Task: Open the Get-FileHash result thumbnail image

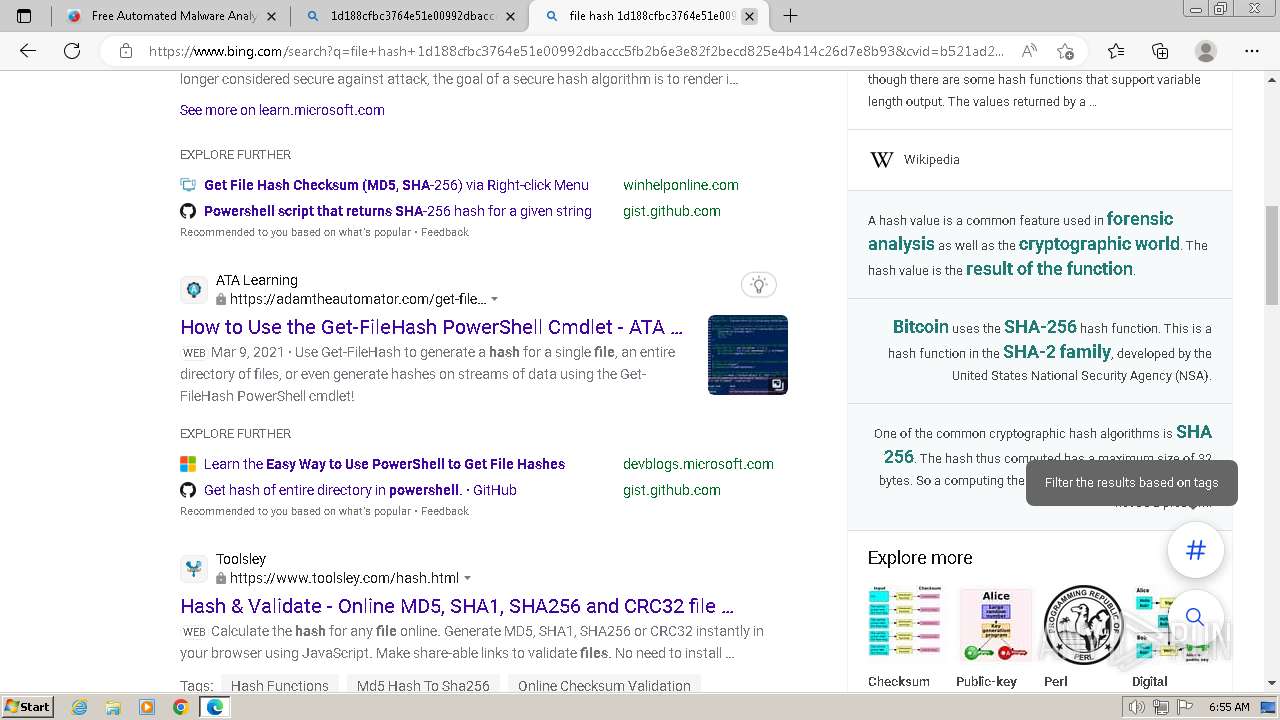Action: pyautogui.click(x=748, y=355)
